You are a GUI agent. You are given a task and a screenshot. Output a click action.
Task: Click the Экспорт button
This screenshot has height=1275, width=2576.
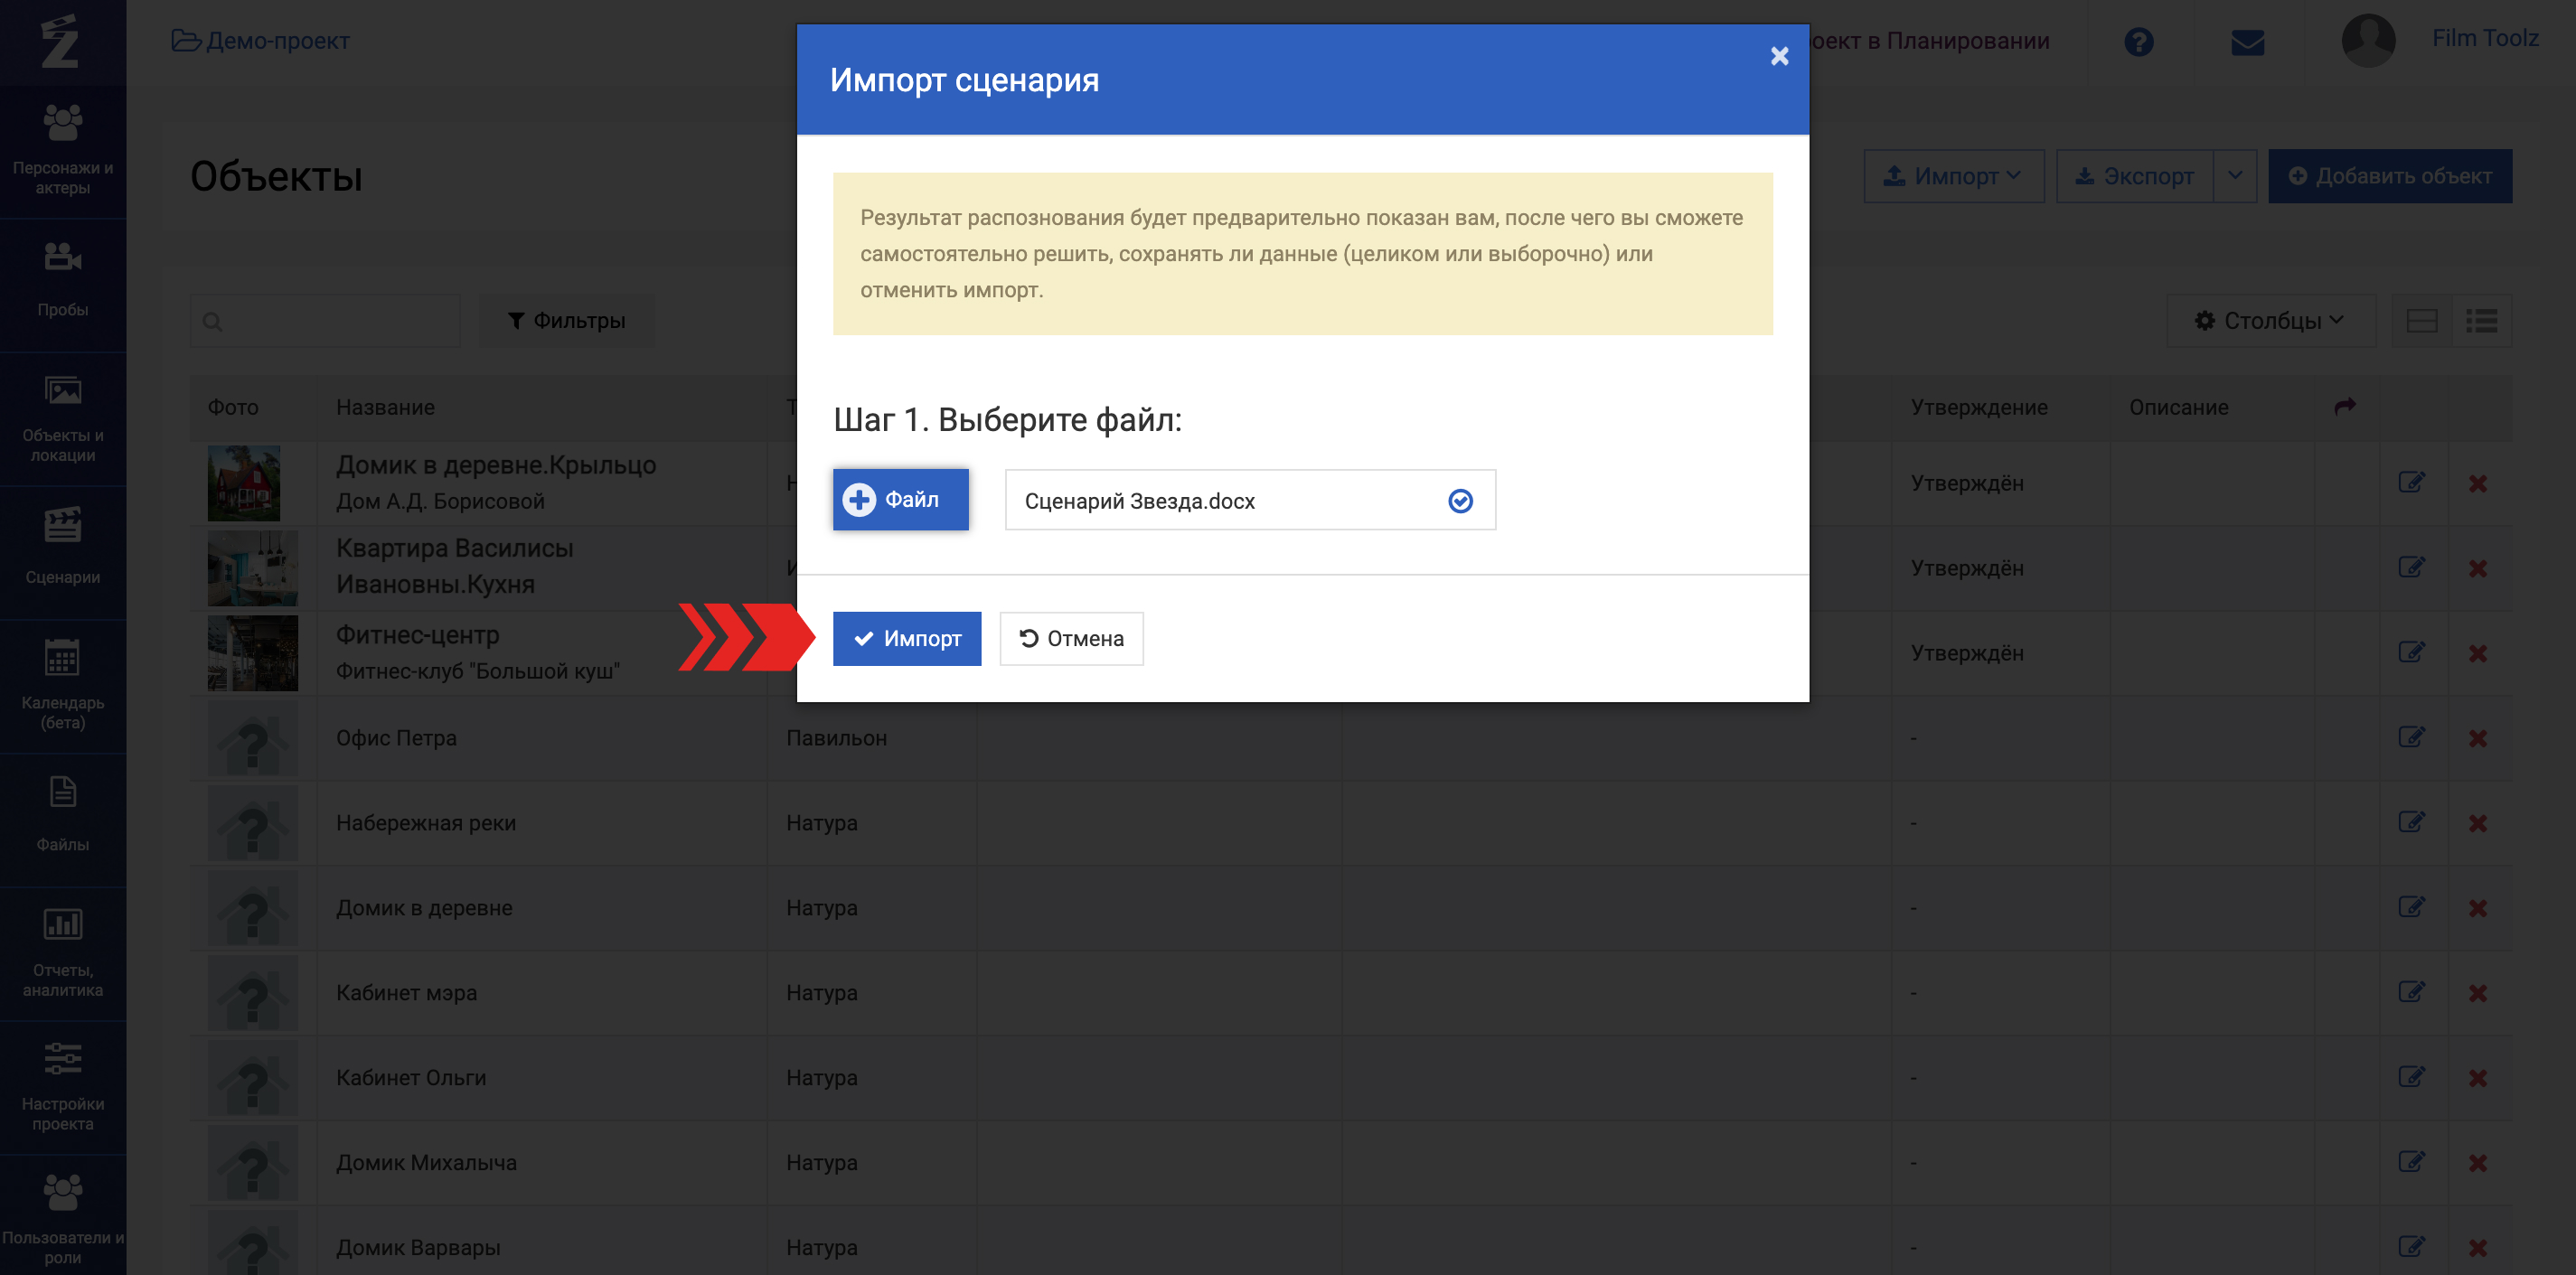[2134, 176]
